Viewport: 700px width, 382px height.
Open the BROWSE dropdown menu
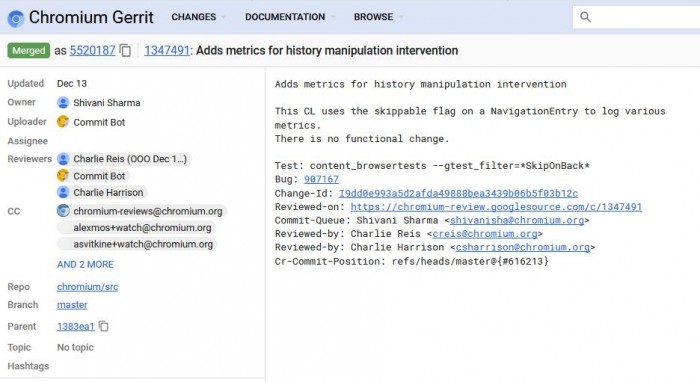point(378,17)
